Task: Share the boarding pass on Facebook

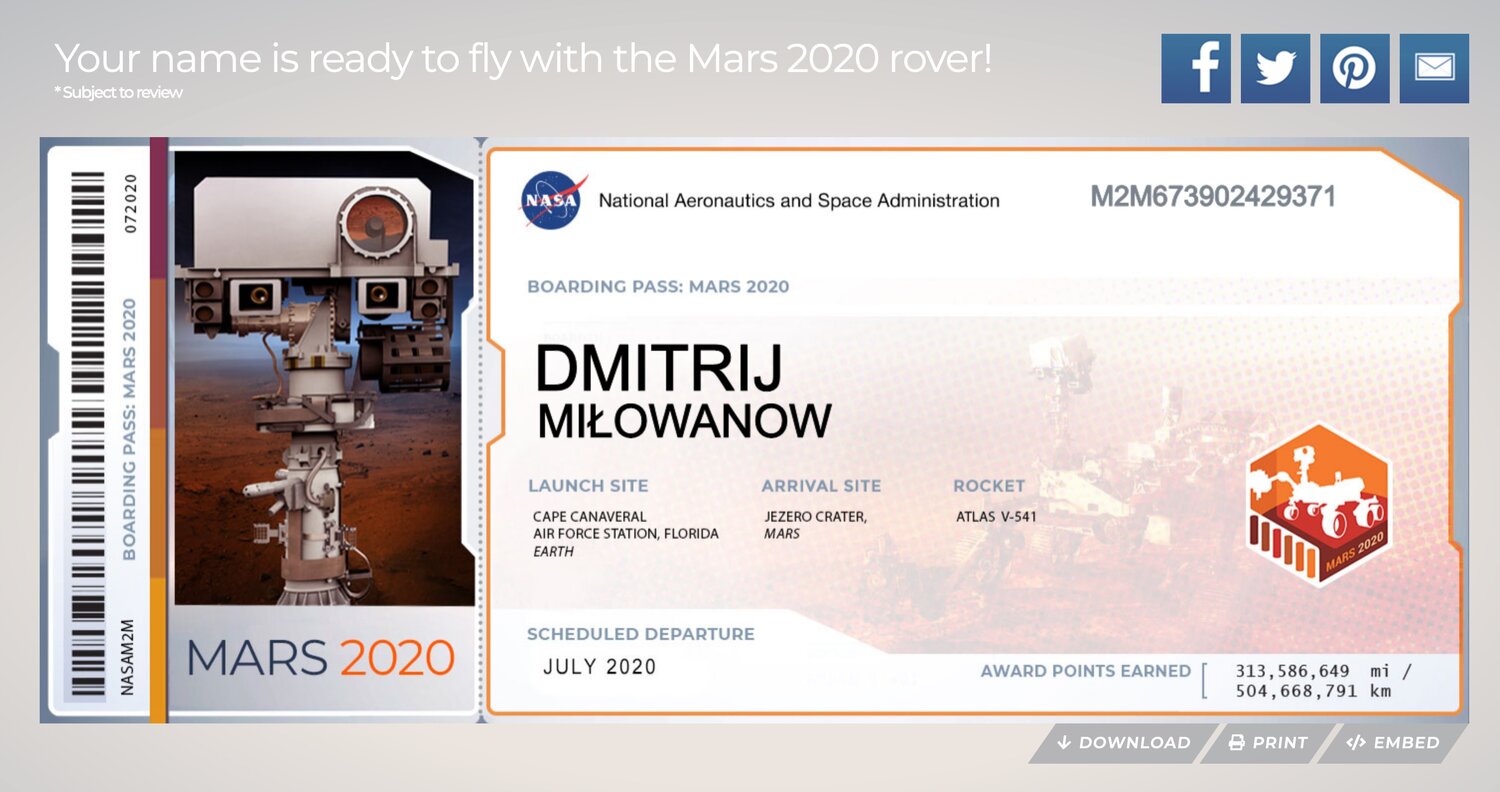Action: coord(1195,68)
